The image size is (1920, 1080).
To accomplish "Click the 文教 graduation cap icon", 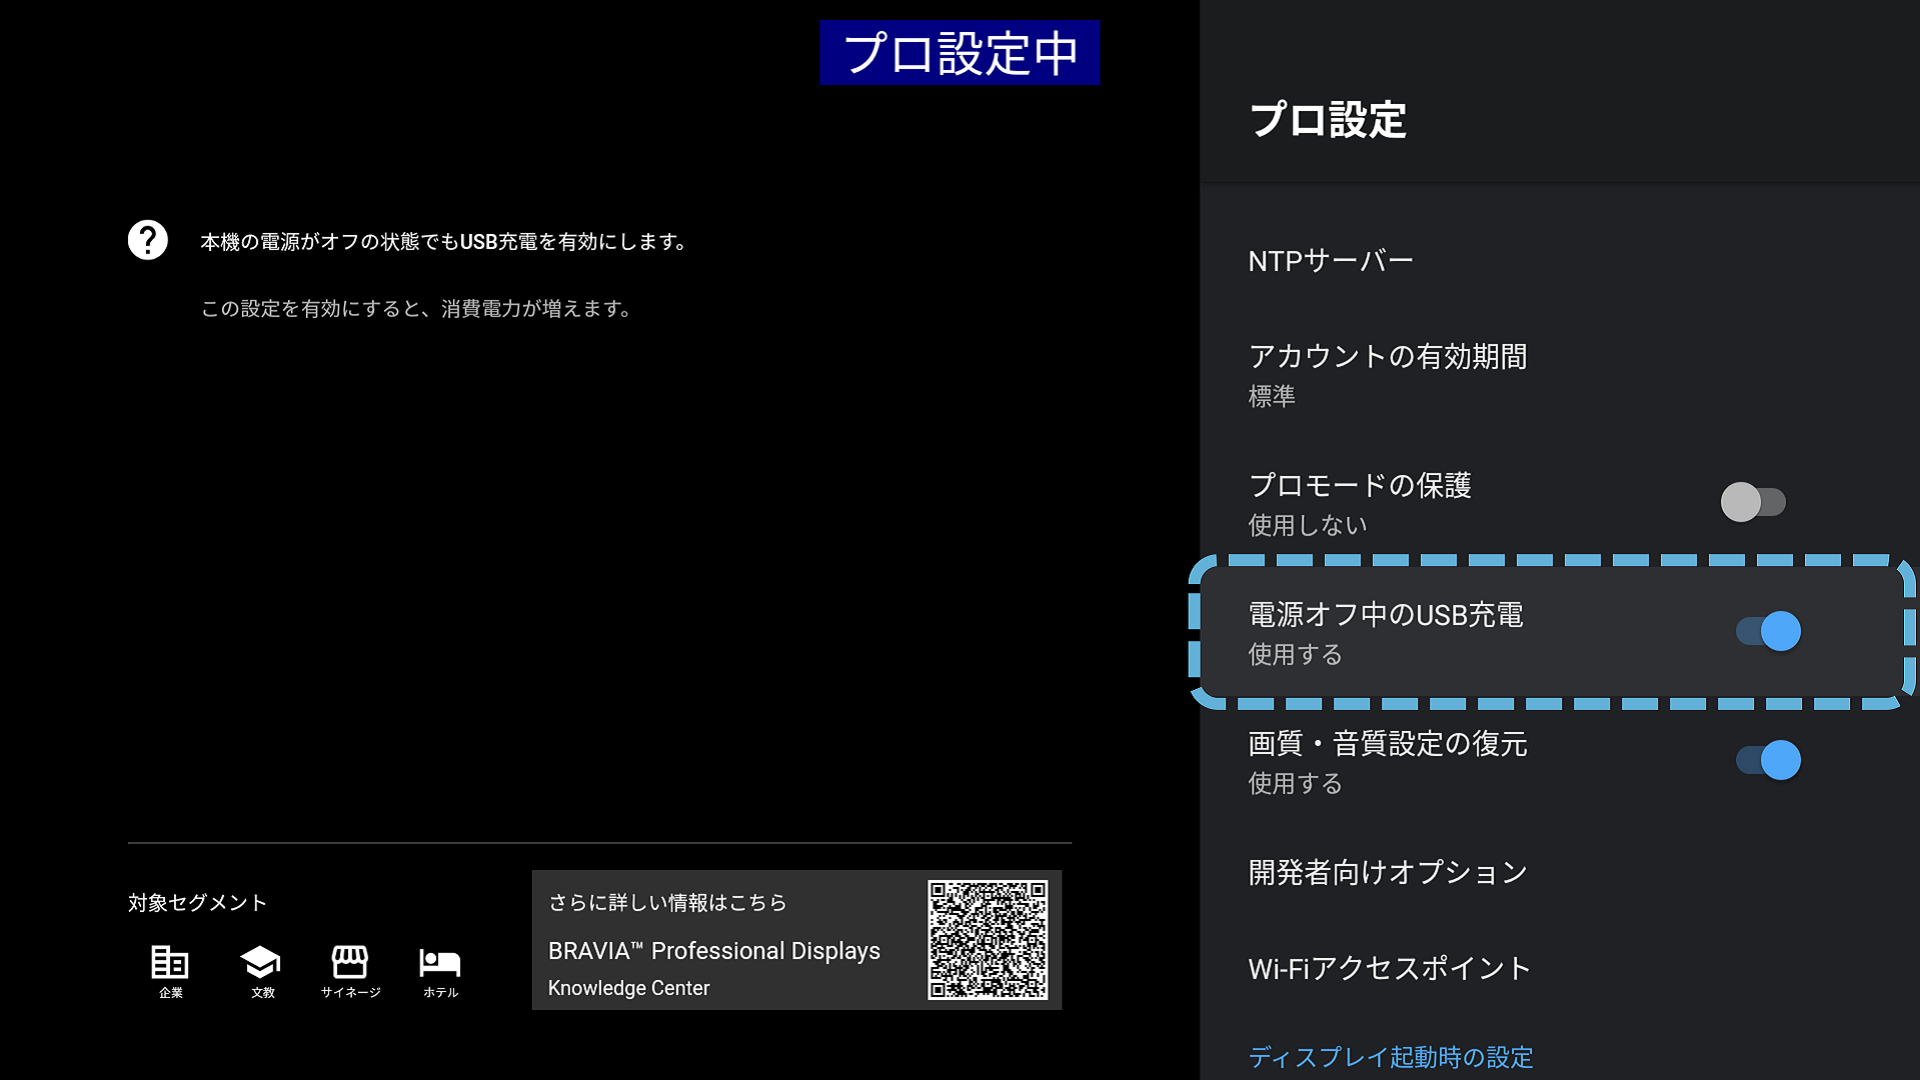I will [261, 962].
